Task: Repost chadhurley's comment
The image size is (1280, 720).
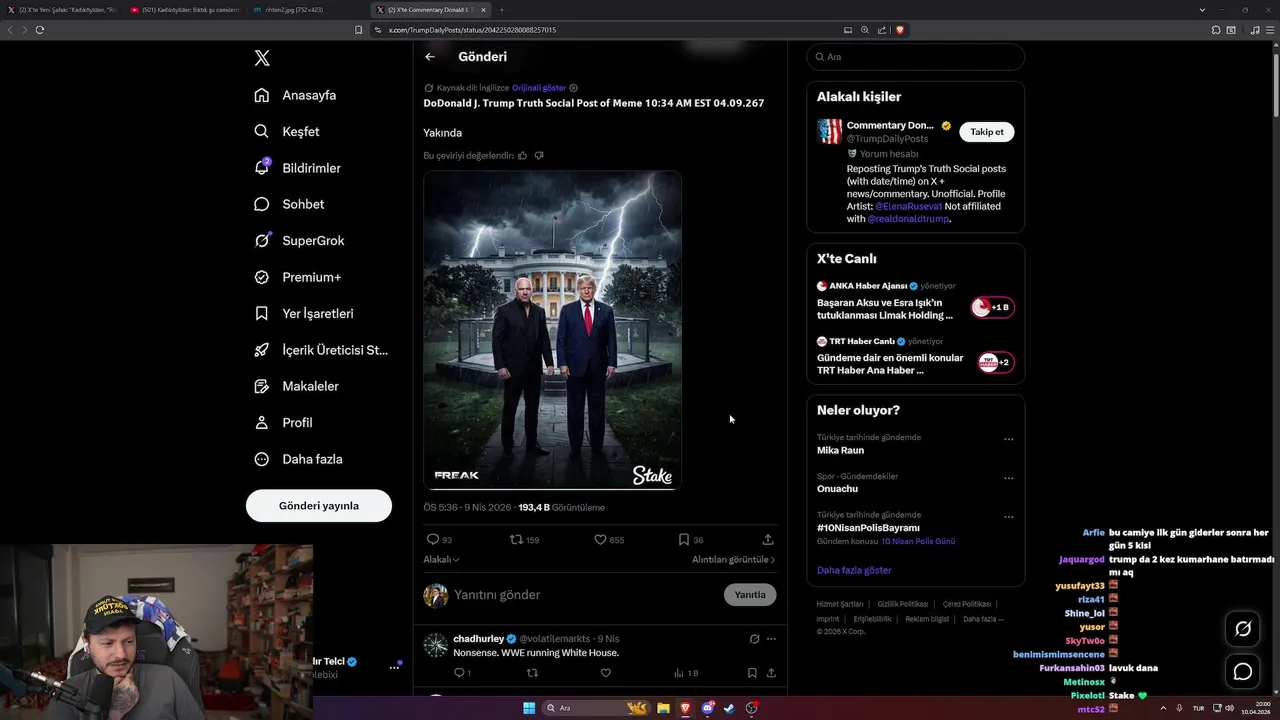Action: [532, 673]
